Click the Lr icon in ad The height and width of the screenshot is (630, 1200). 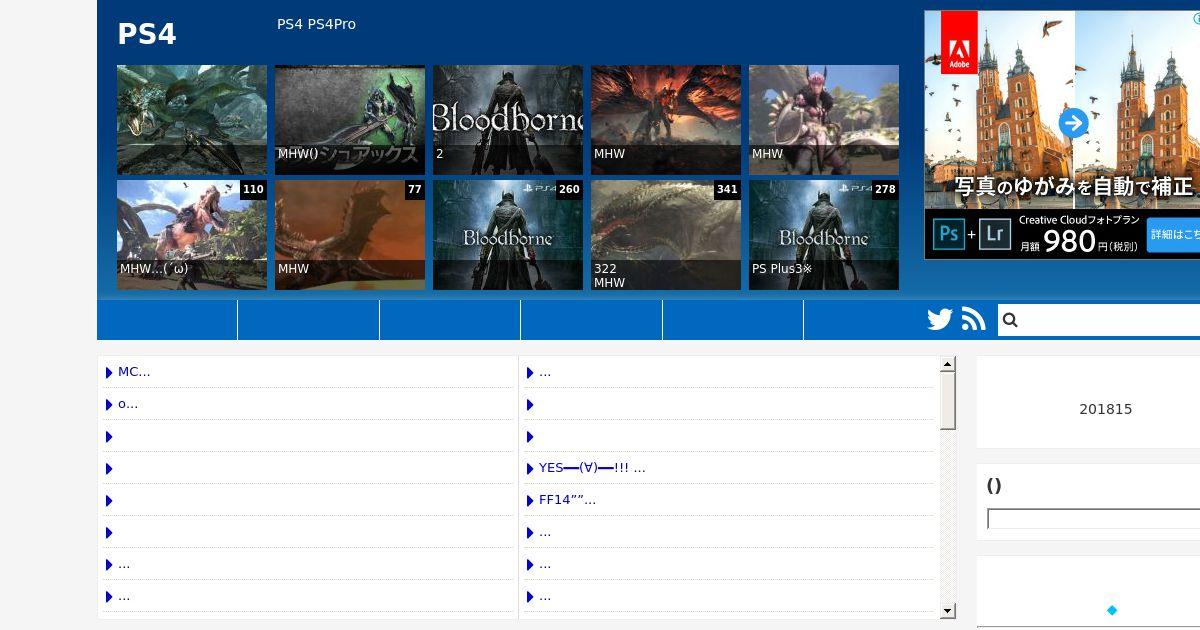tap(995, 234)
